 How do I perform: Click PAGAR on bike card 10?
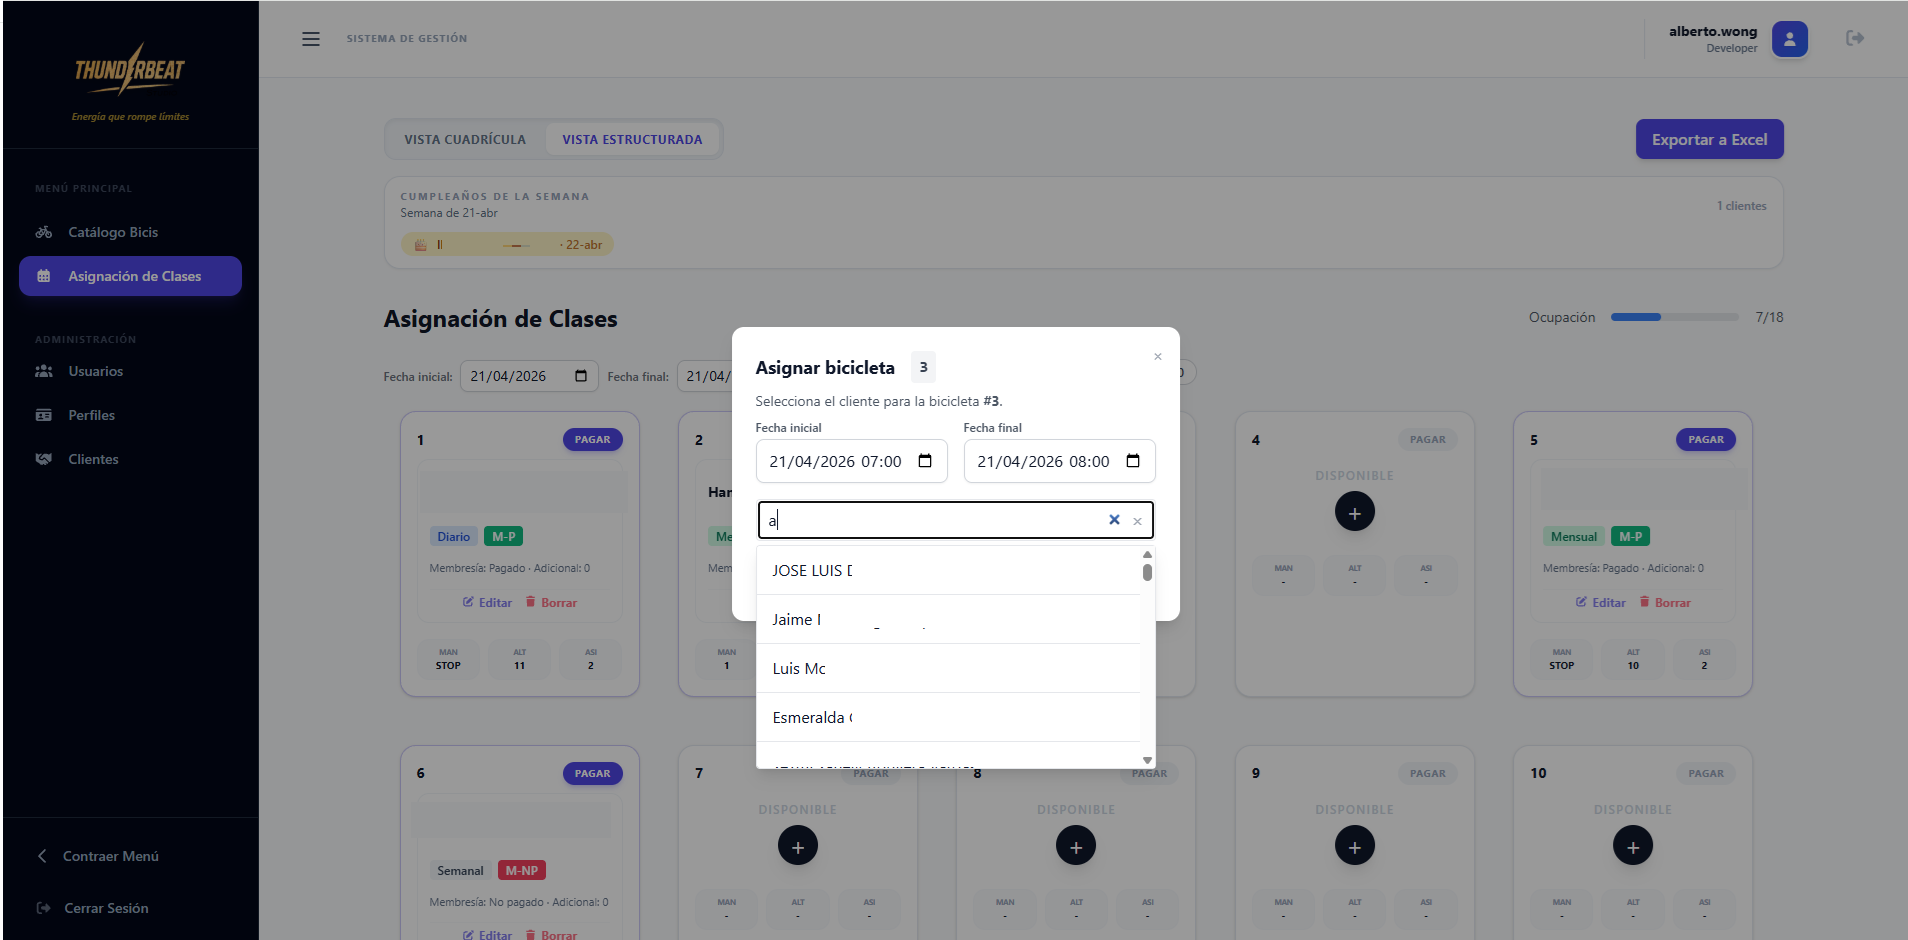[1705, 774]
